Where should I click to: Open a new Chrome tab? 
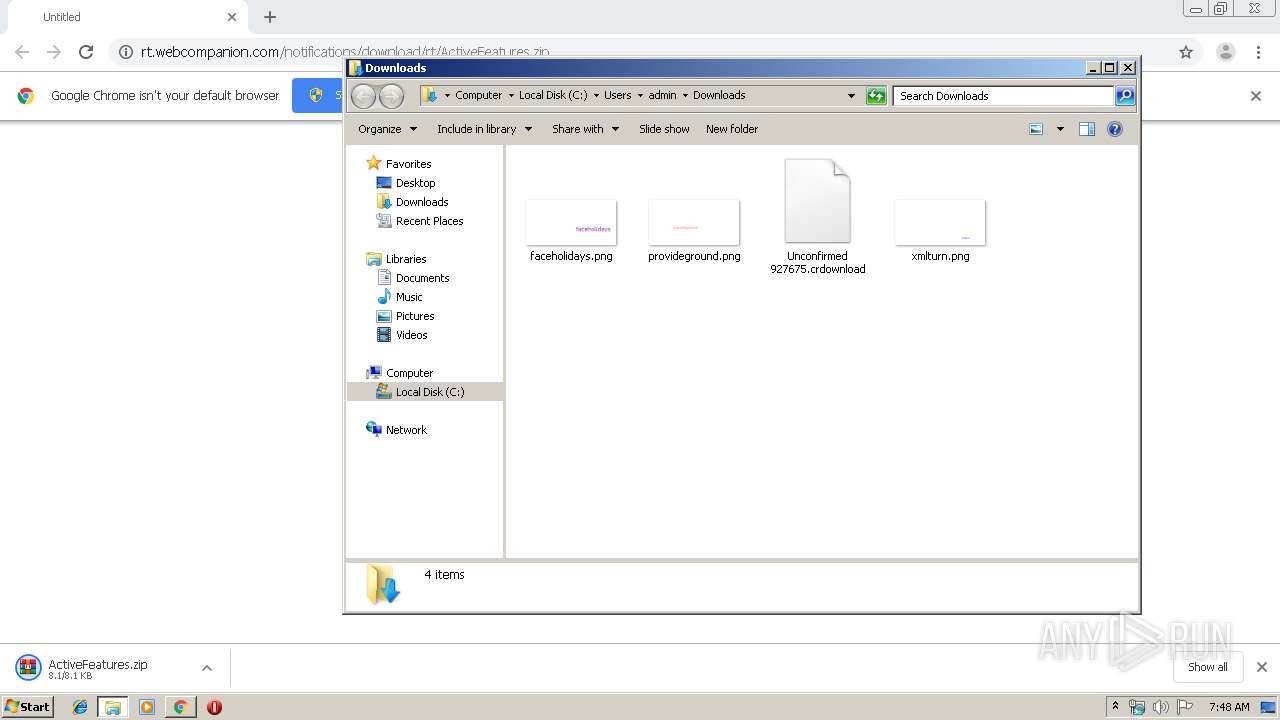pyautogui.click(x=270, y=17)
